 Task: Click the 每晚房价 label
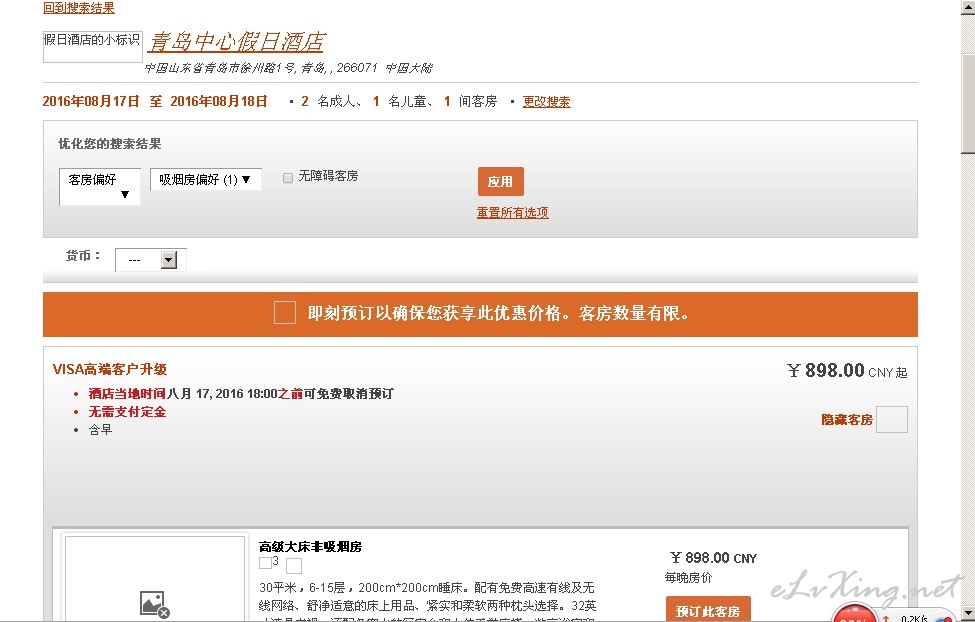[688, 578]
